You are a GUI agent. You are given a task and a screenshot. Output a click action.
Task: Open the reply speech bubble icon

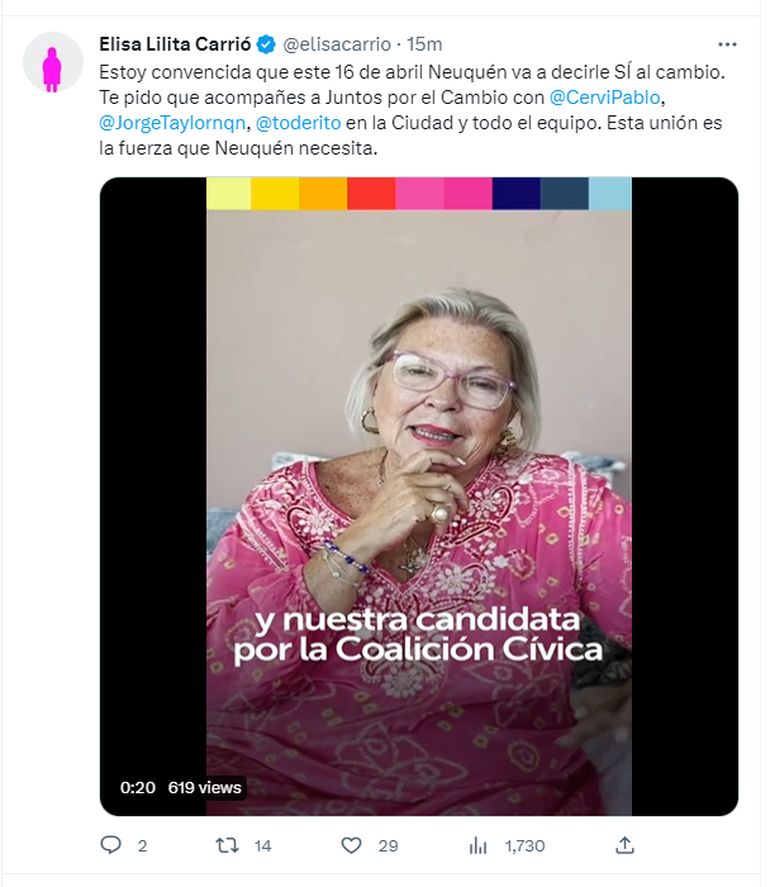110,845
